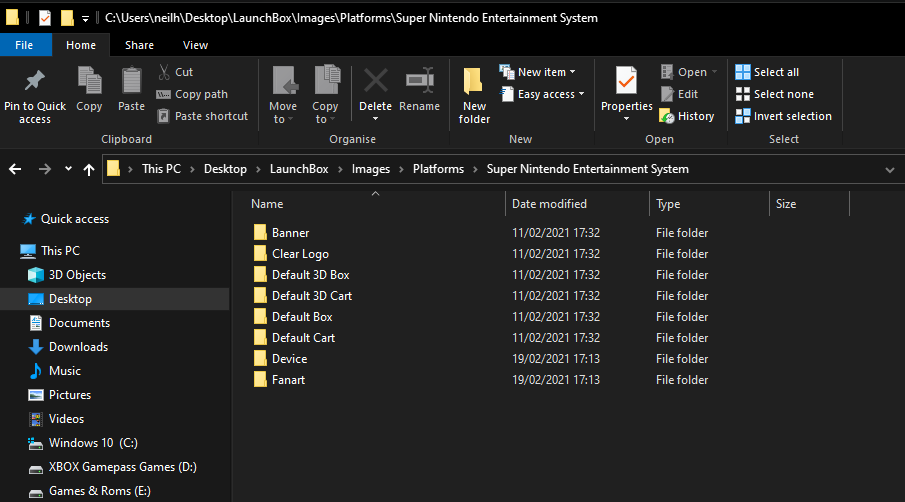
Task: Select the Default 3D Box folder
Action: click(x=302, y=275)
